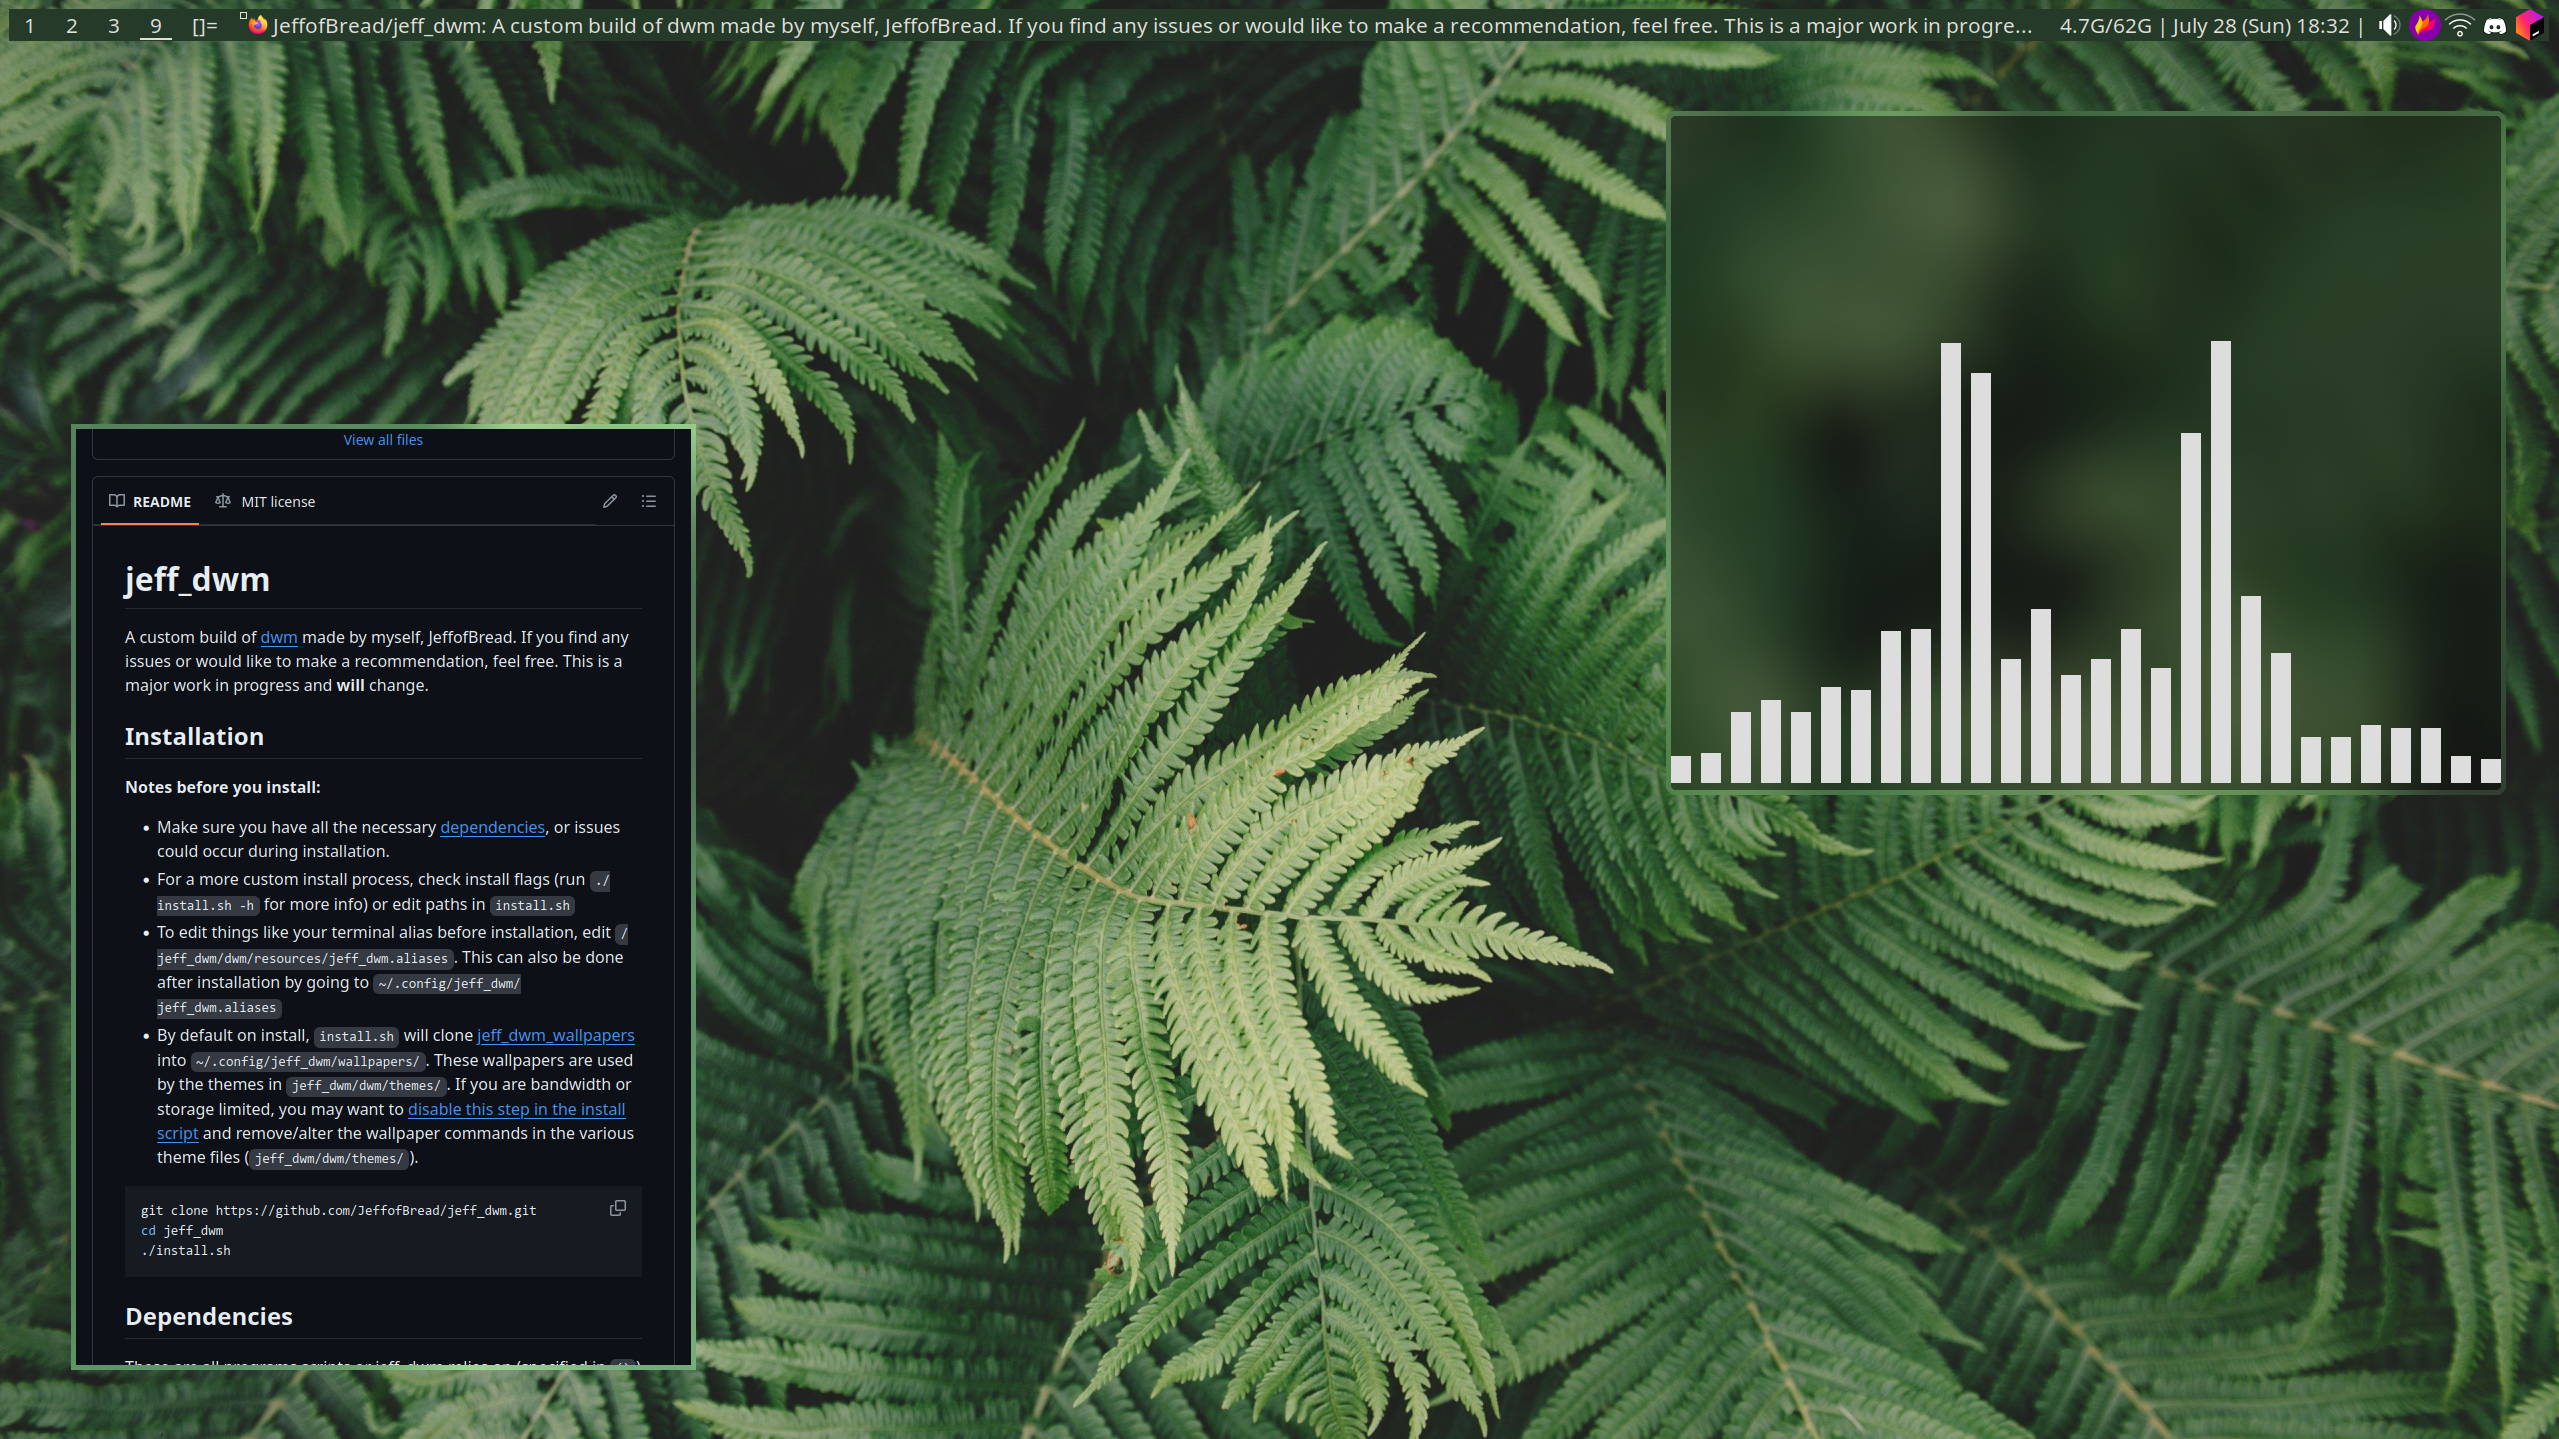Image resolution: width=2559 pixels, height=1439 pixels.
Task: Click the JetBrains Toolbox tray icon
Action: coord(2529,26)
